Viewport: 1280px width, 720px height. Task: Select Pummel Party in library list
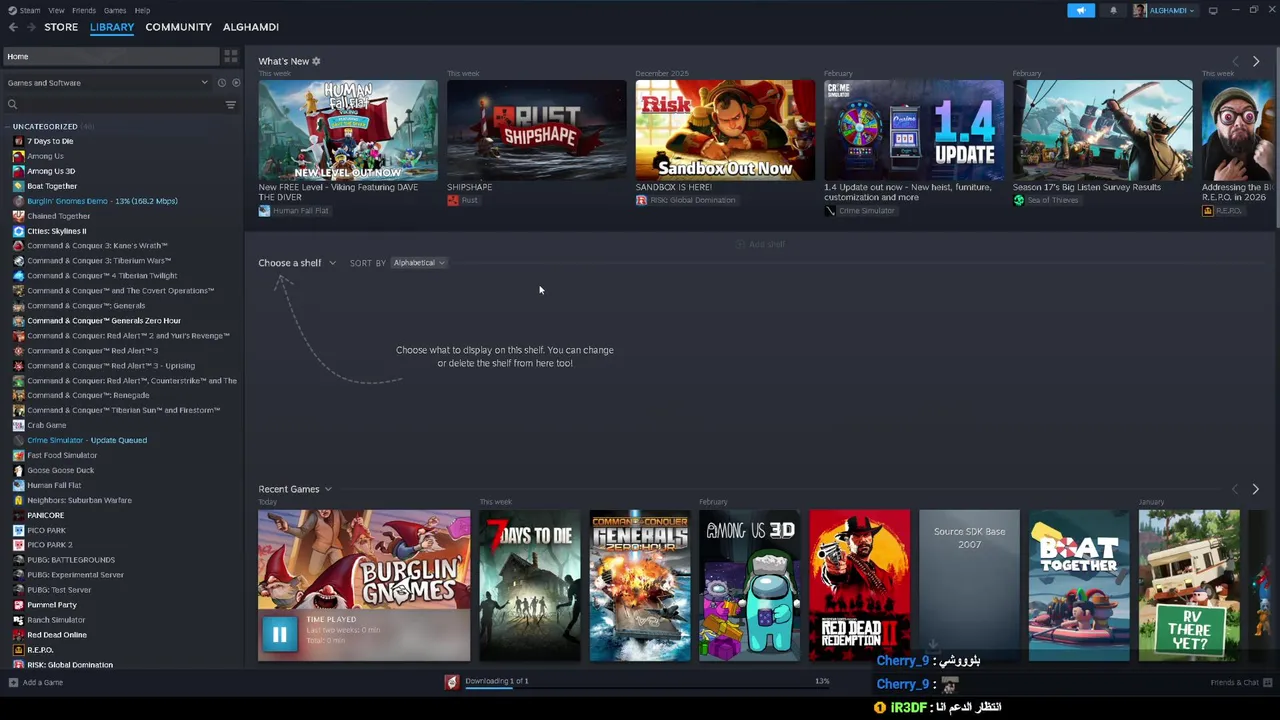click(x=52, y=605)
